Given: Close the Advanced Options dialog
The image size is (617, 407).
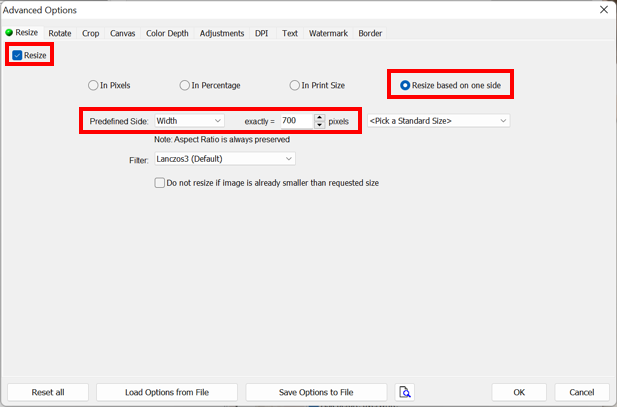Looking at the screenshot, I should [x=604, y=9].
